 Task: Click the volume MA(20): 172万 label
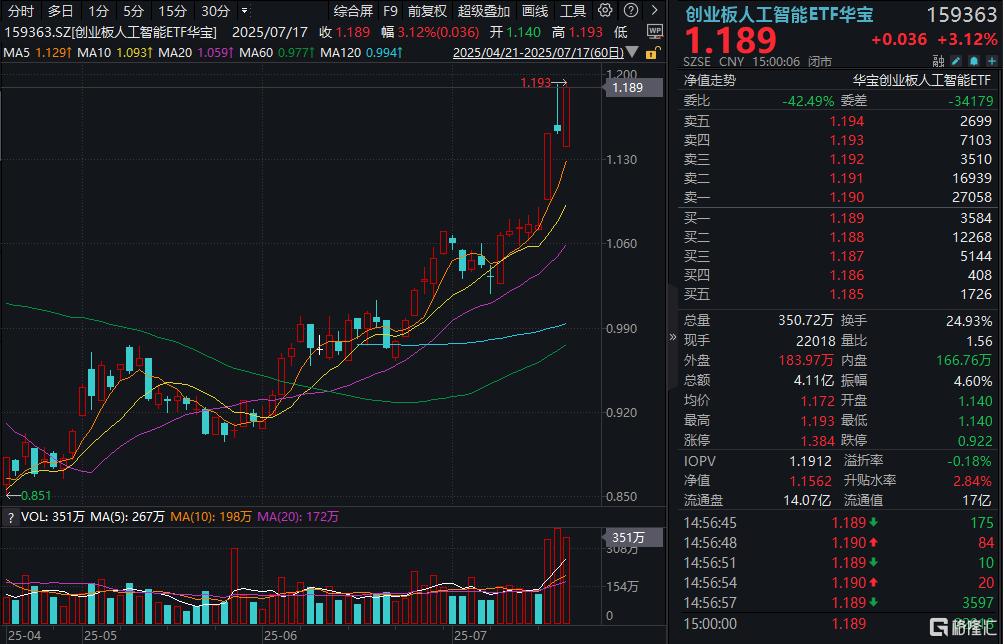tap(298, 517)
